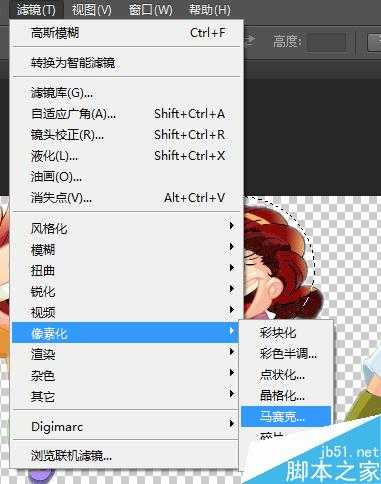This screenshot has width=381, height=484.
Task: Open the 窗口(W) menu
Action: (x=151, y=10)
